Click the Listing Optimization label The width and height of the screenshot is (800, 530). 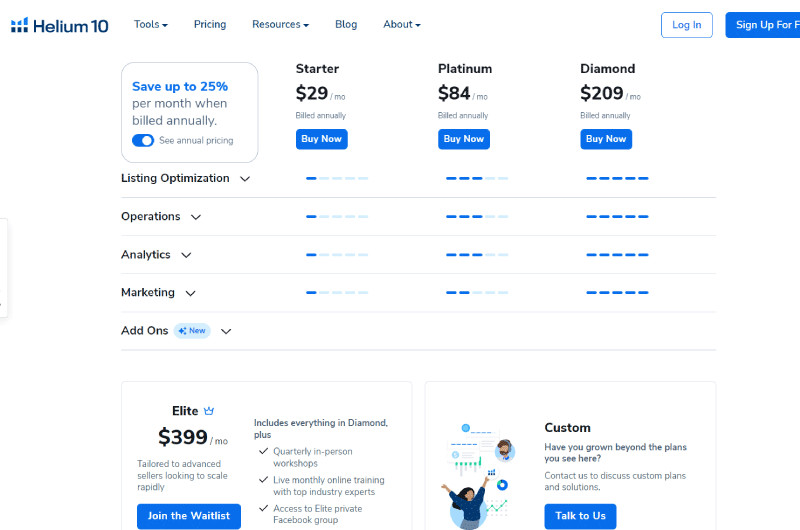coord(175,178)
